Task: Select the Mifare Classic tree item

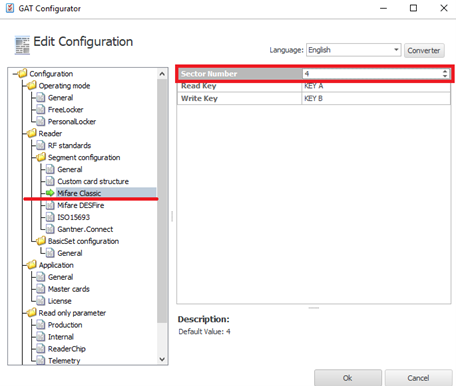Action: pos(79,193)
